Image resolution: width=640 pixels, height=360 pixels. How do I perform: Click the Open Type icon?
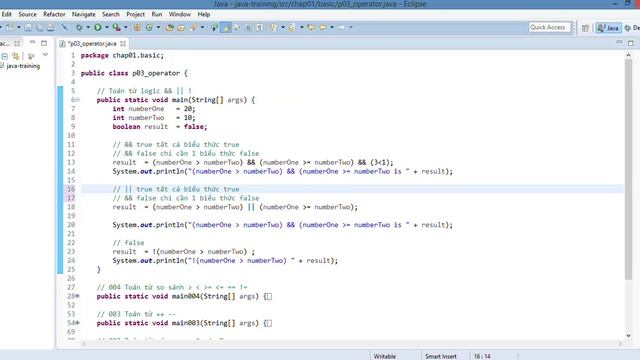pyautogui.click(x=170, y=27)
